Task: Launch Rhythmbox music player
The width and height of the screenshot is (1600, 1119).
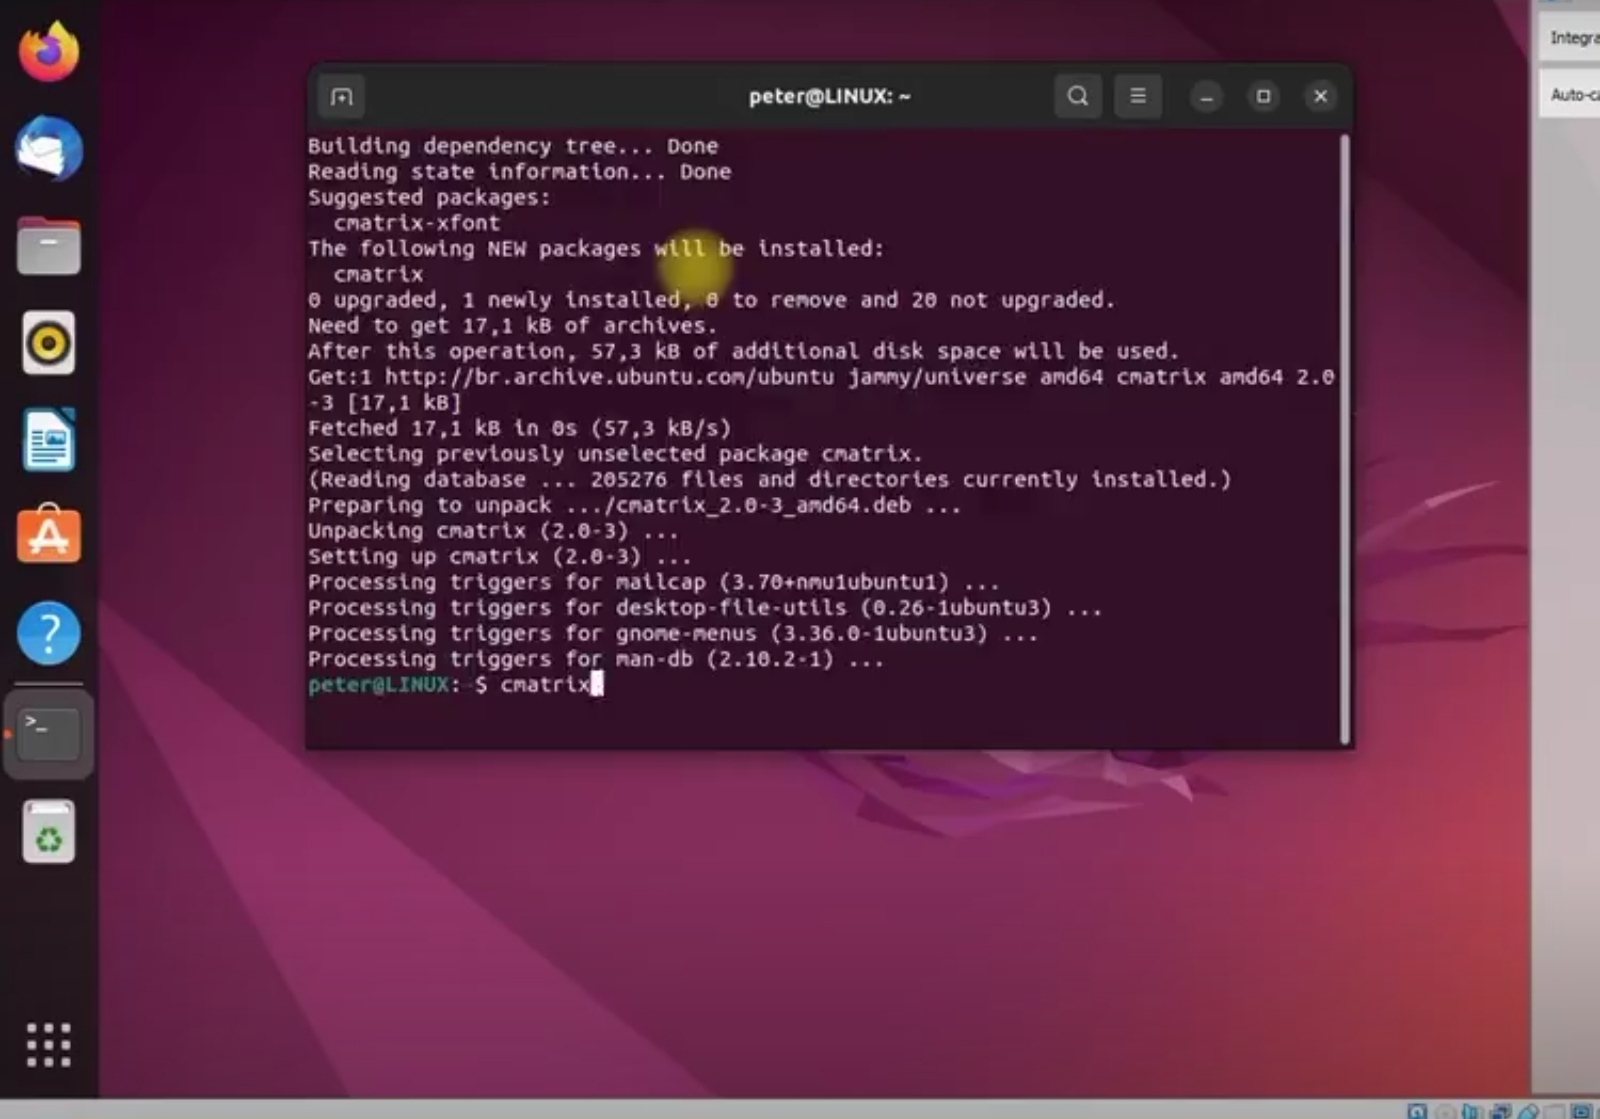Action: pyautogui.click(x=48, y=343)
